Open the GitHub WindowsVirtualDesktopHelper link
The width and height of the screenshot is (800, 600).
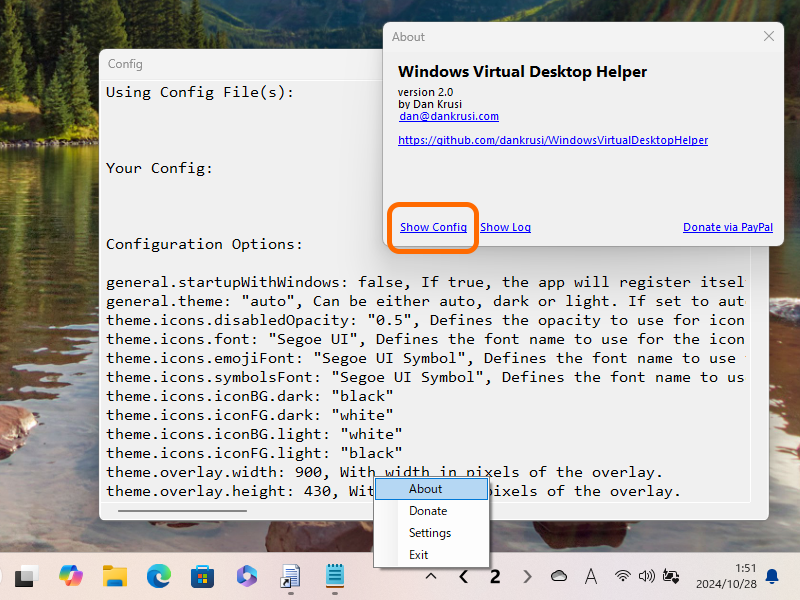click(x=553, y=140)
